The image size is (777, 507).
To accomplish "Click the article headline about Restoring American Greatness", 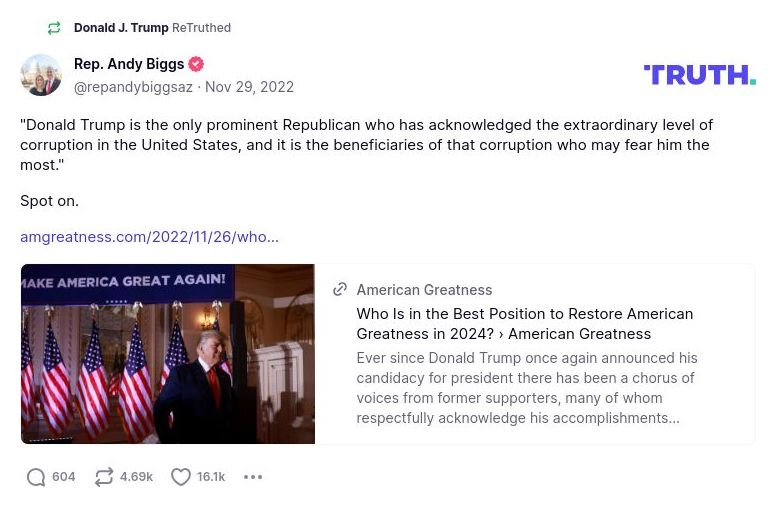I will coord(524,323).
